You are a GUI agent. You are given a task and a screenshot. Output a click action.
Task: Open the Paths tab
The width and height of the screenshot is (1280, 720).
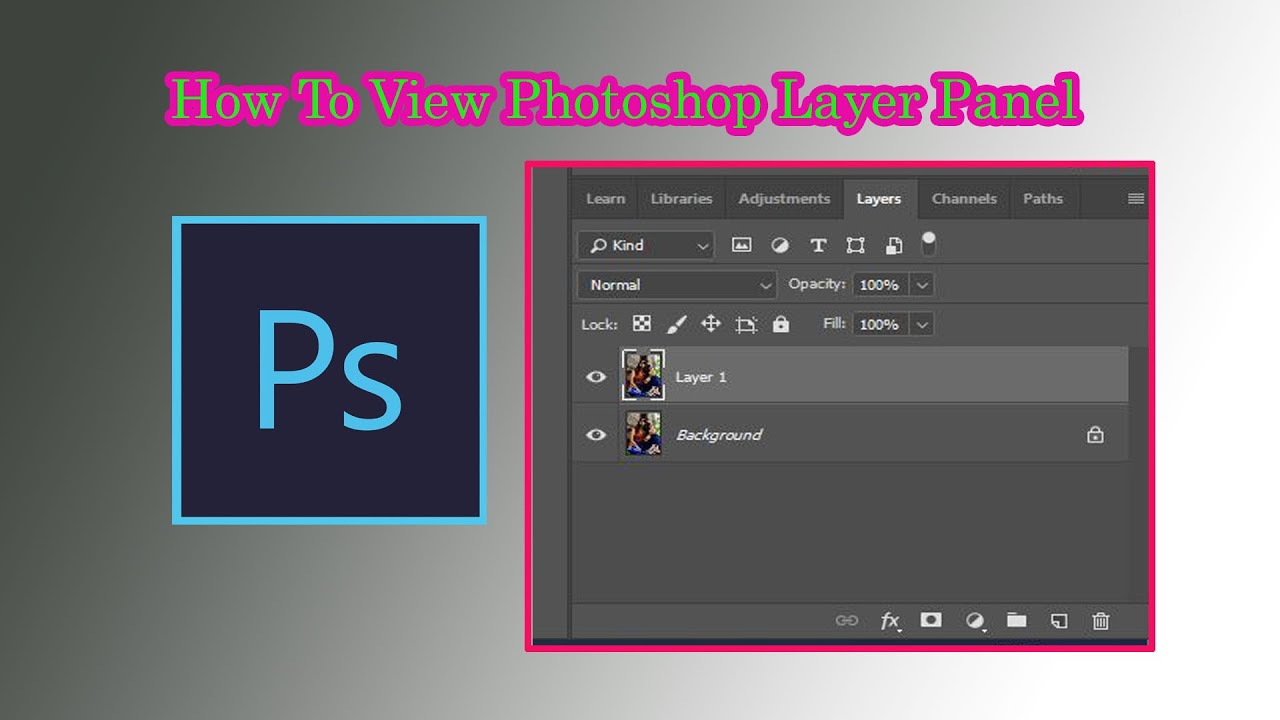click(x=1043, y=199)
